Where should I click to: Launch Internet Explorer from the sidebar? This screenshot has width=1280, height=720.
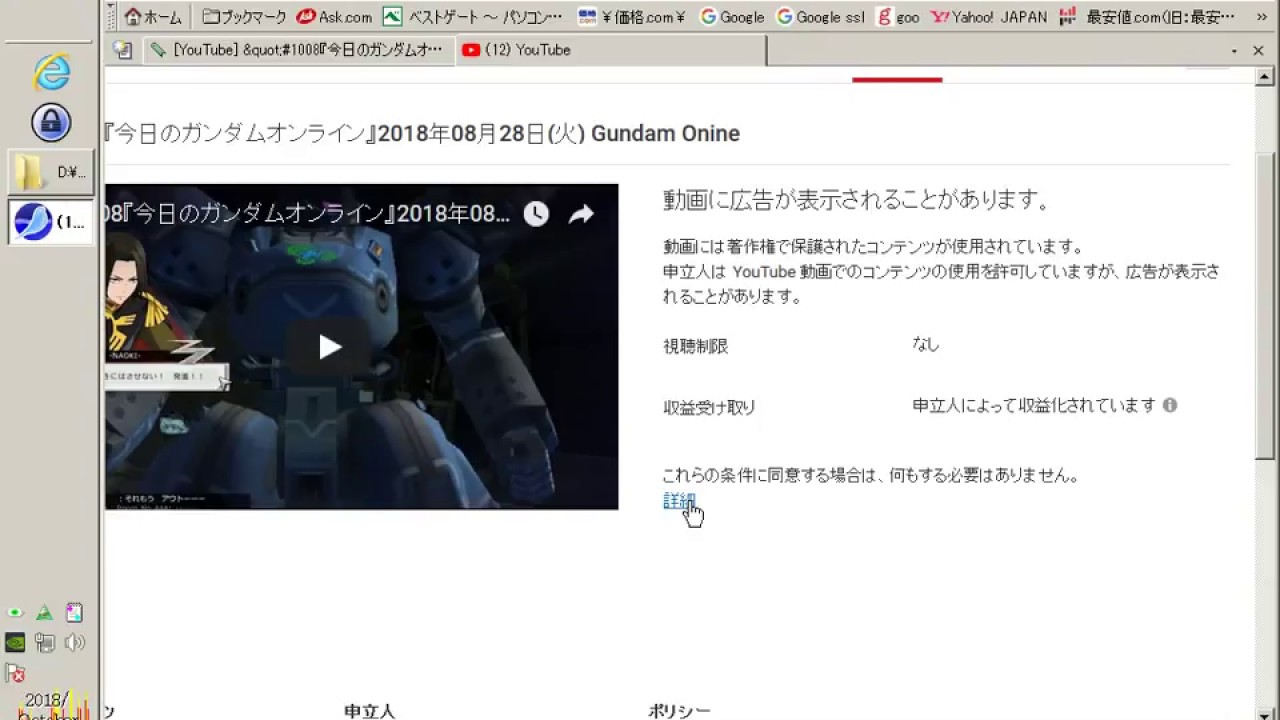(x=51, y=72)
